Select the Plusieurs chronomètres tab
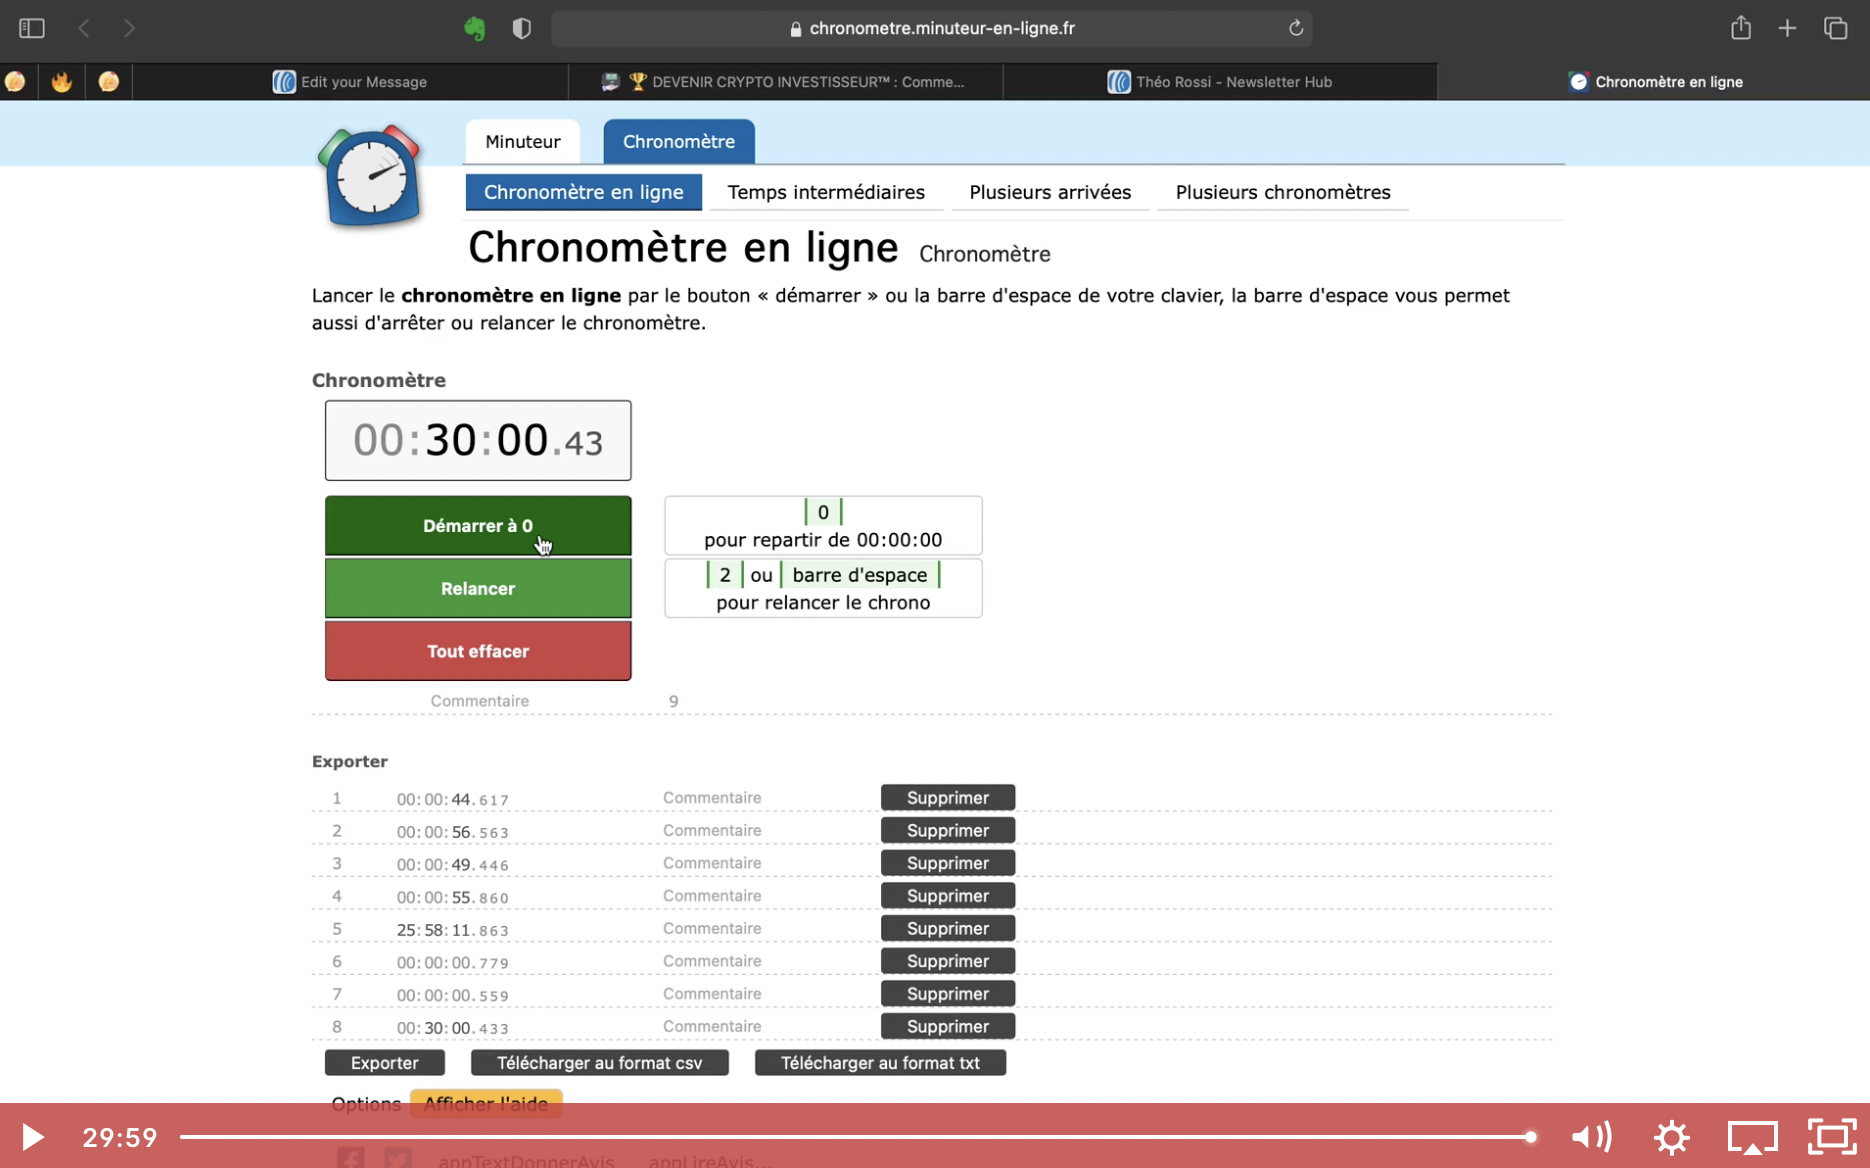This screenshot has height=1168, width=1870. [x=1282, y=192]
